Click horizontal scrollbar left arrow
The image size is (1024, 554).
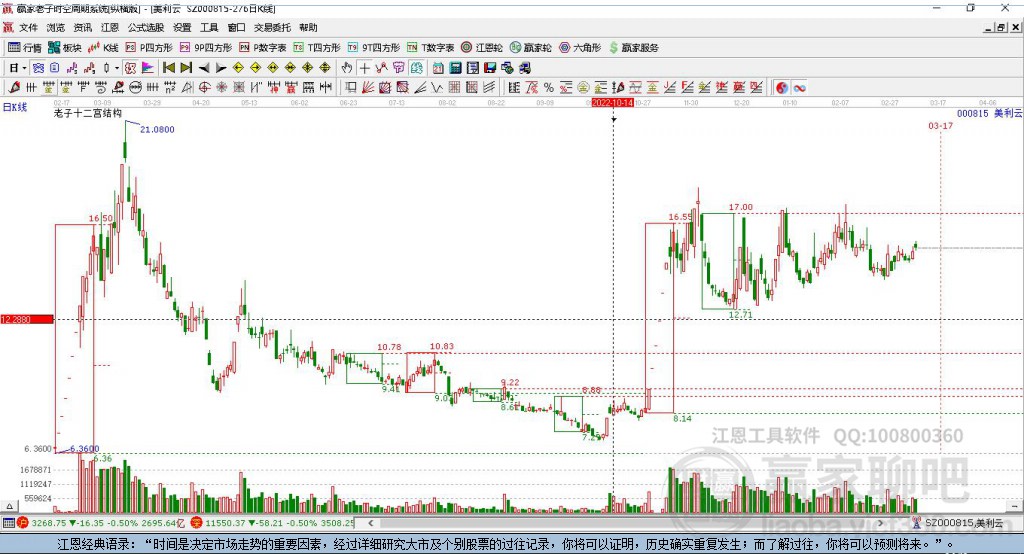371,523
